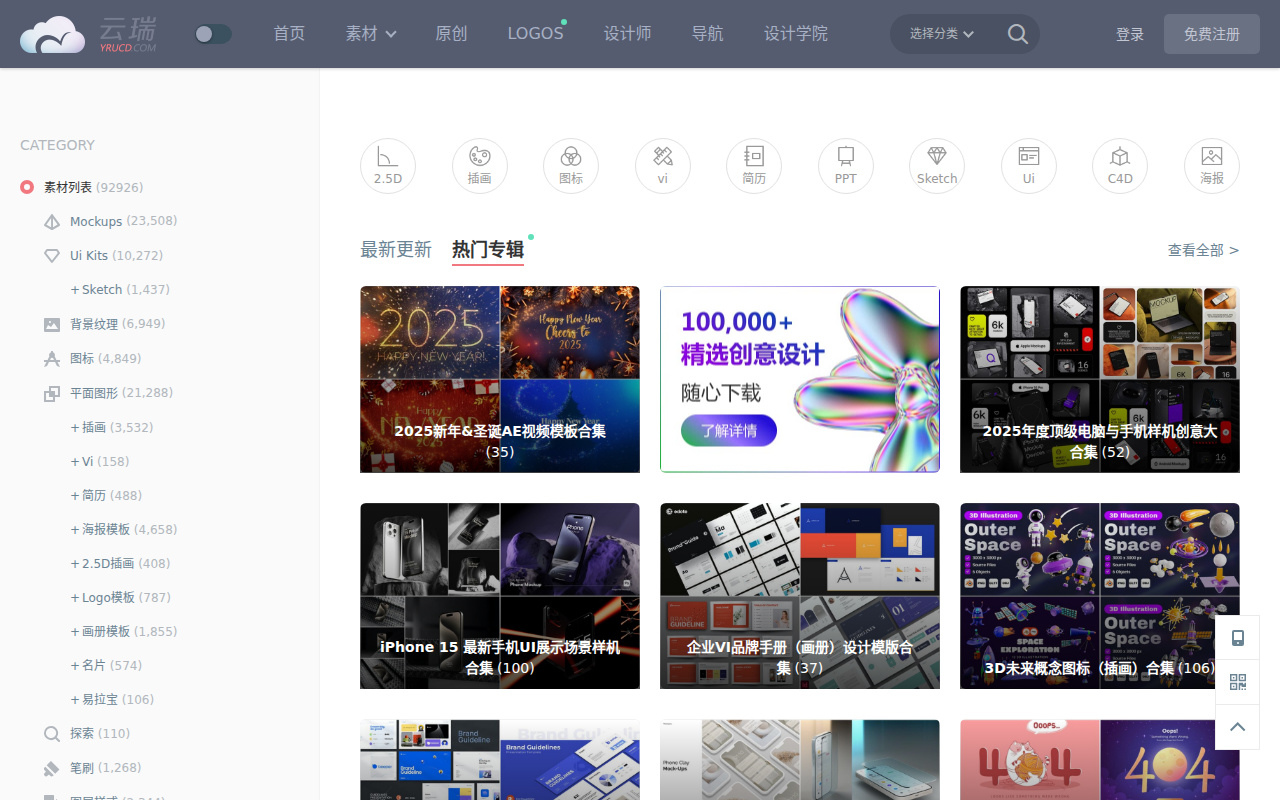Open the 404 illustration album thumbnail
The image size is (1280, 800).
click(x=1100, y=760)
